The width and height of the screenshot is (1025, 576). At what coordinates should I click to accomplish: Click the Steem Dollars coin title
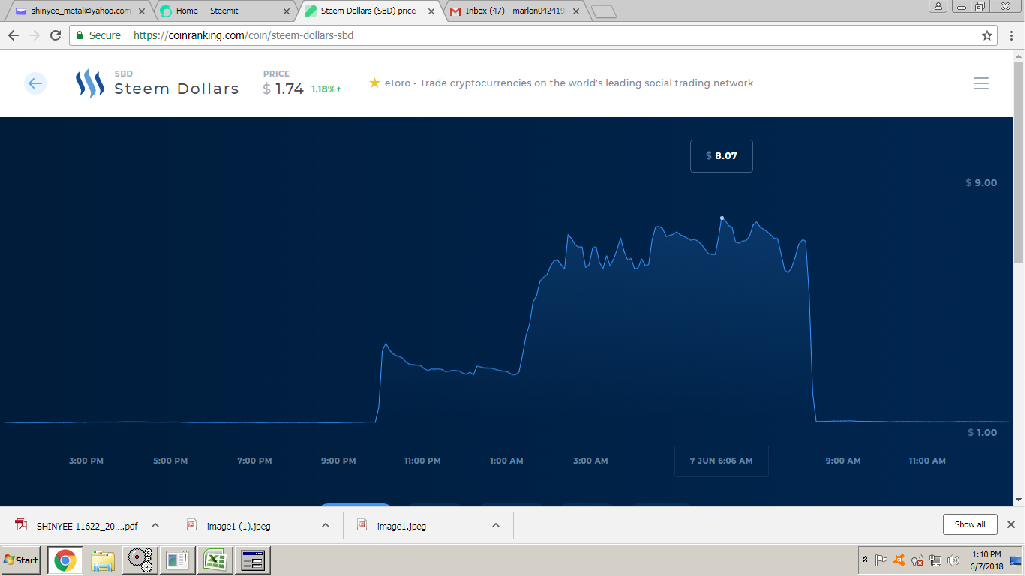(176, 89)
